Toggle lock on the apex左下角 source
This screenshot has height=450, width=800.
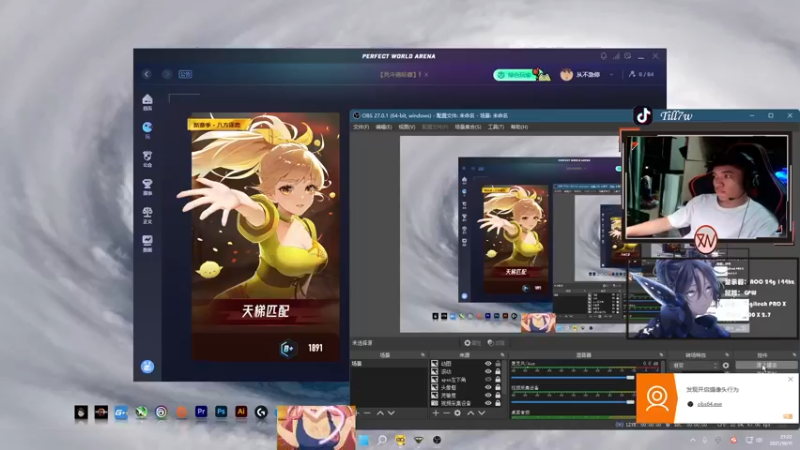[x=498, y=380]
